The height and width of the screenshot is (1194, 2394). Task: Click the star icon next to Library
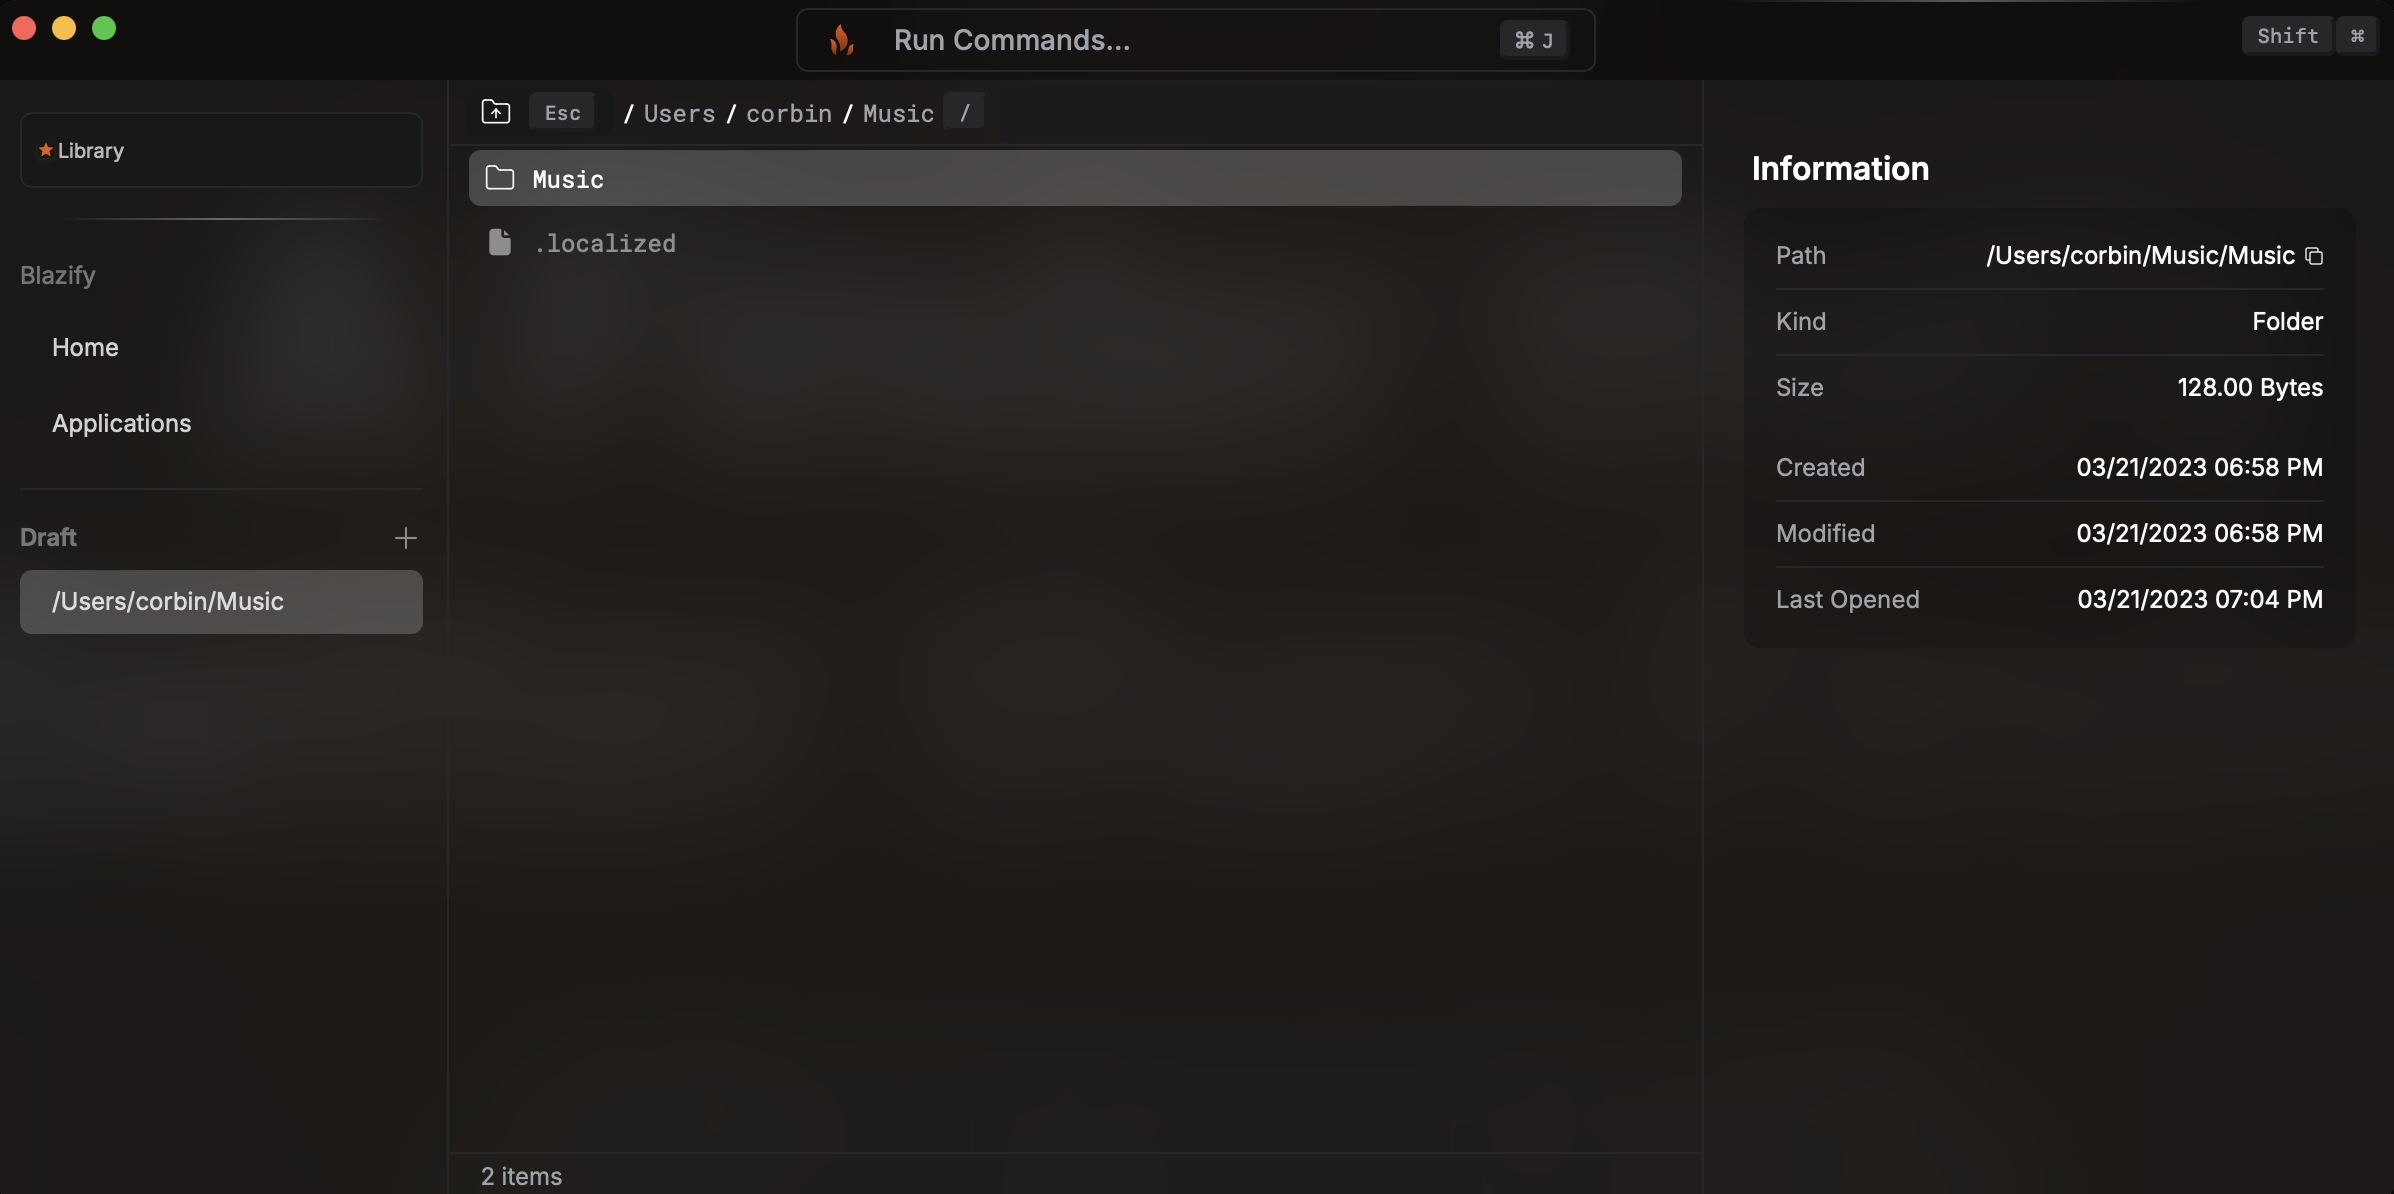click(45, 150)
